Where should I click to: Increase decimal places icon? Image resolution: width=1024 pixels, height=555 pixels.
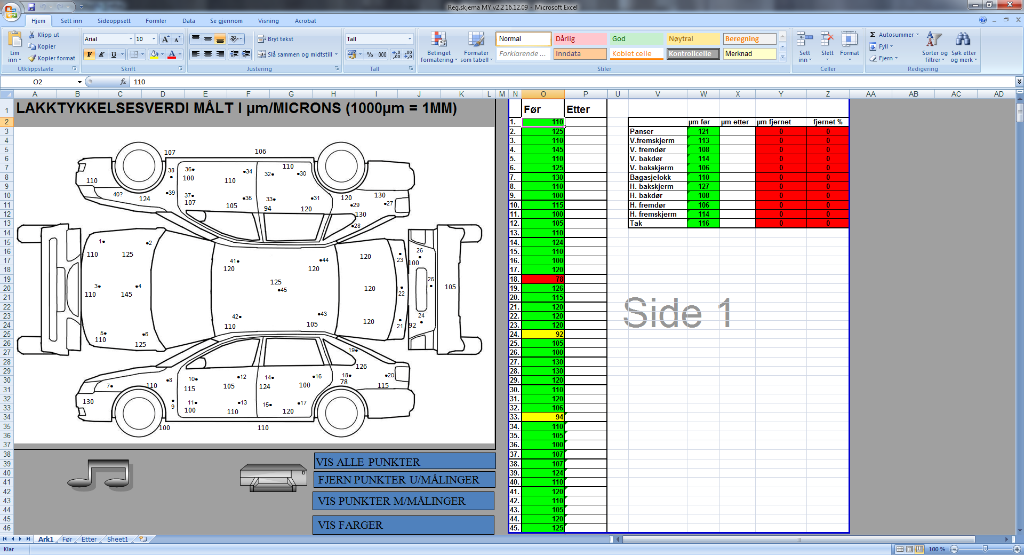(395, 55)
